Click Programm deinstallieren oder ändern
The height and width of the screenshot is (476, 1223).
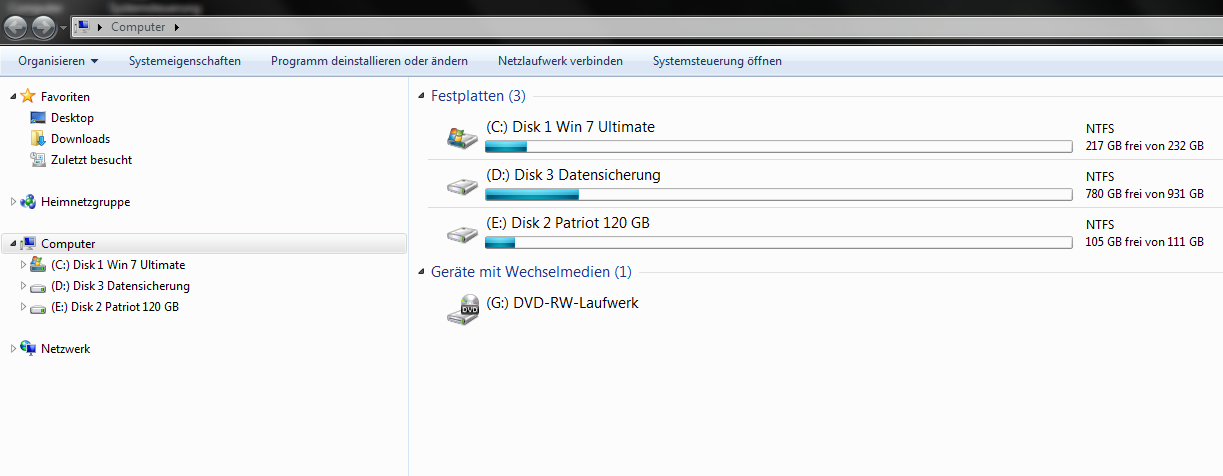click(x=369, y=61)
